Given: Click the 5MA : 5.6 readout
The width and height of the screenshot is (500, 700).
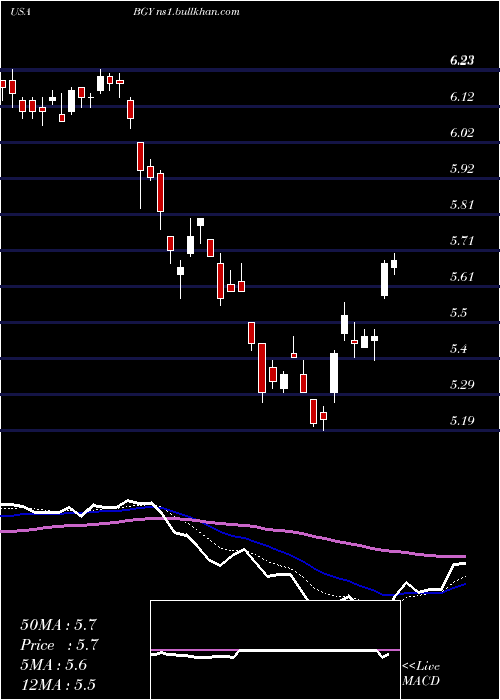Looking at the screenshot, I should click(x=54, y=665).
